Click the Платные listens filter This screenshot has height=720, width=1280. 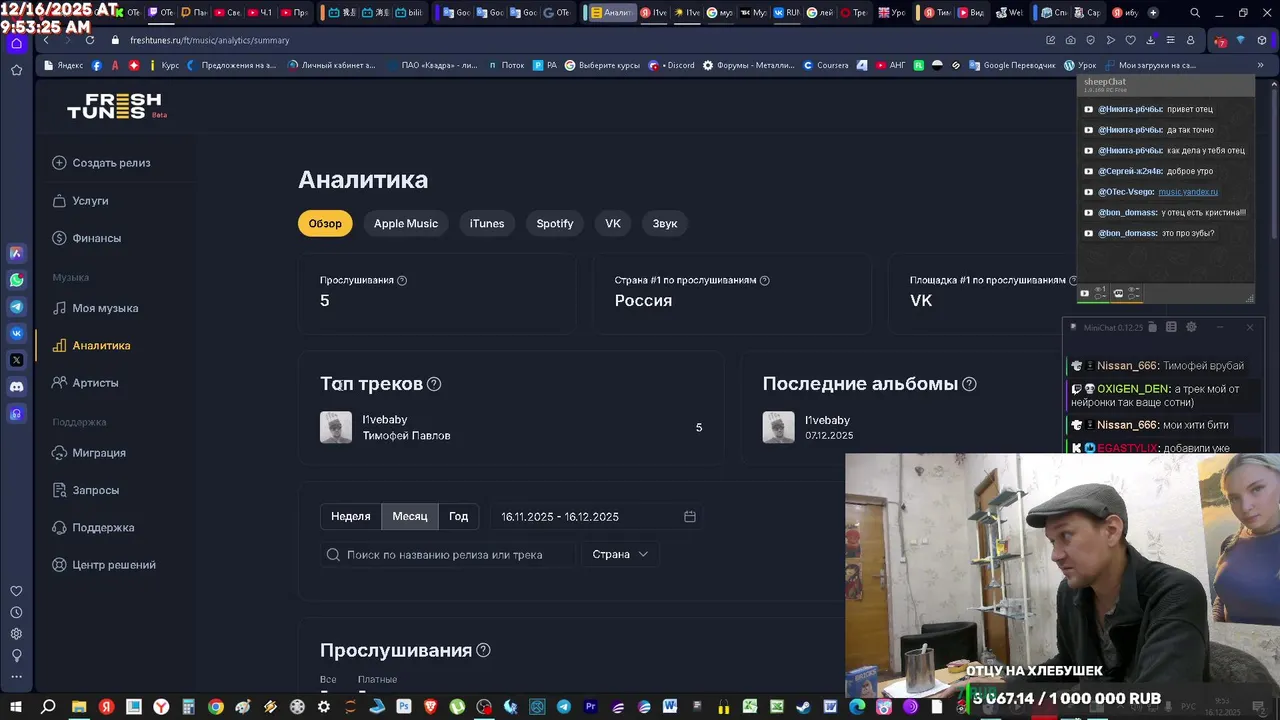pyautogui.click(x=378, y=680)
